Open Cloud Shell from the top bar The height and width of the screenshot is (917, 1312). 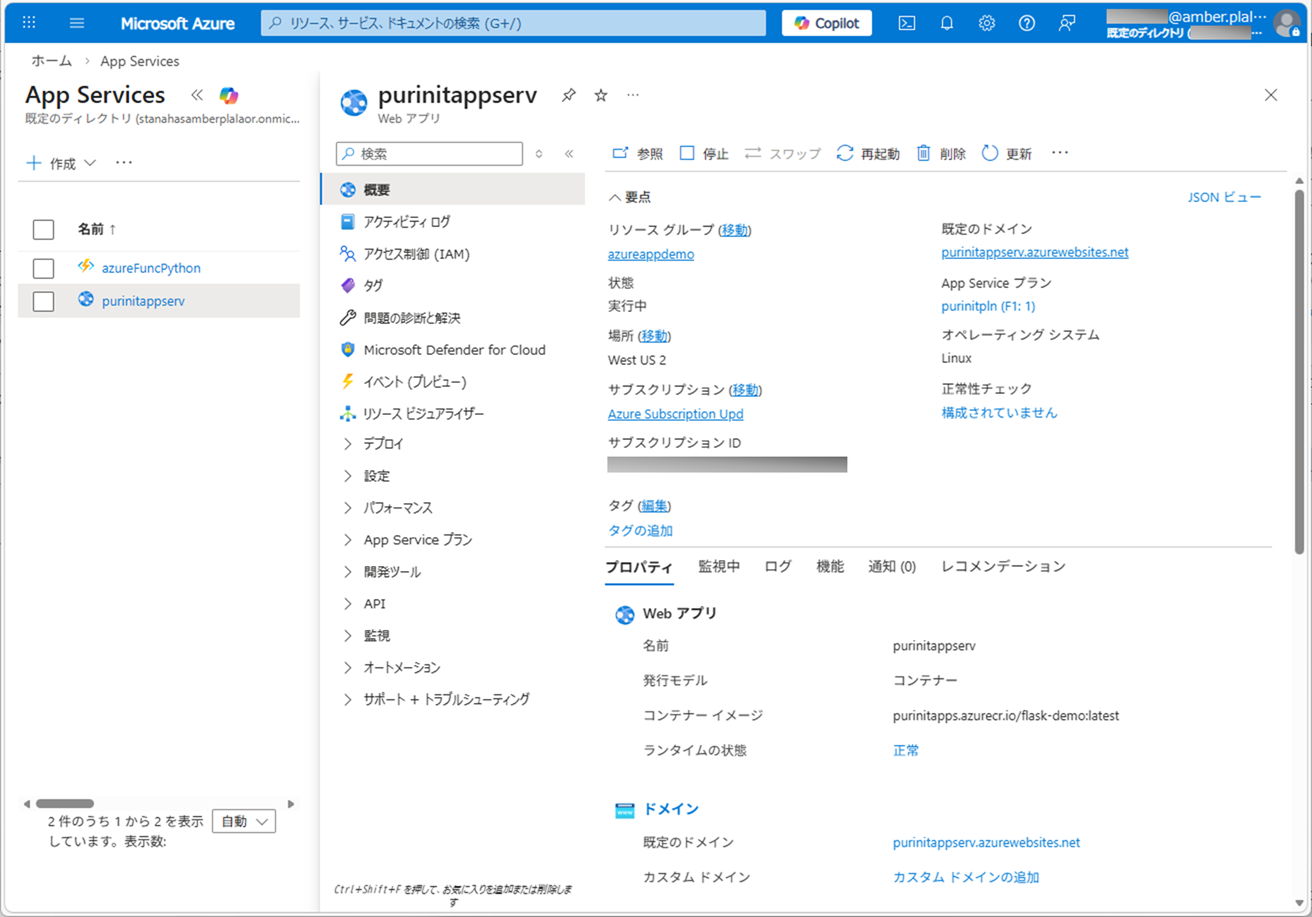[x=906, y=23]
